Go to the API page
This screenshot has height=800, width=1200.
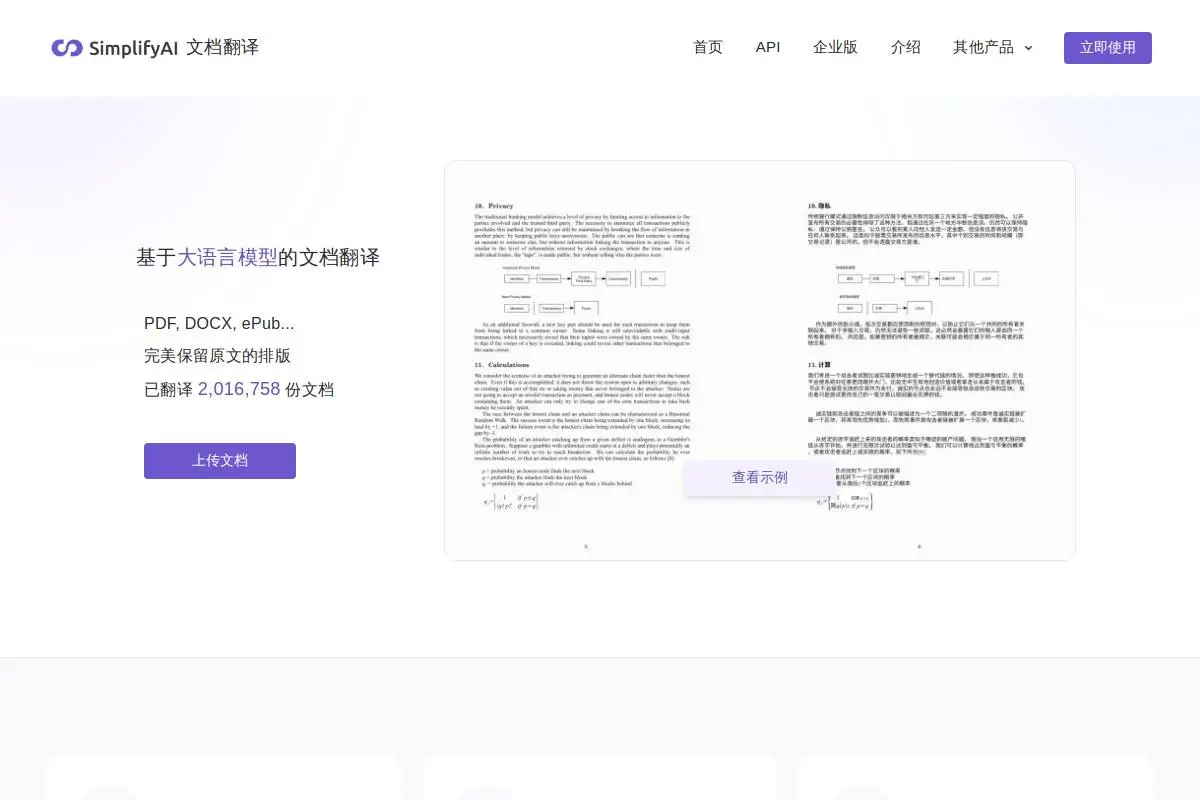pos(768,47)
